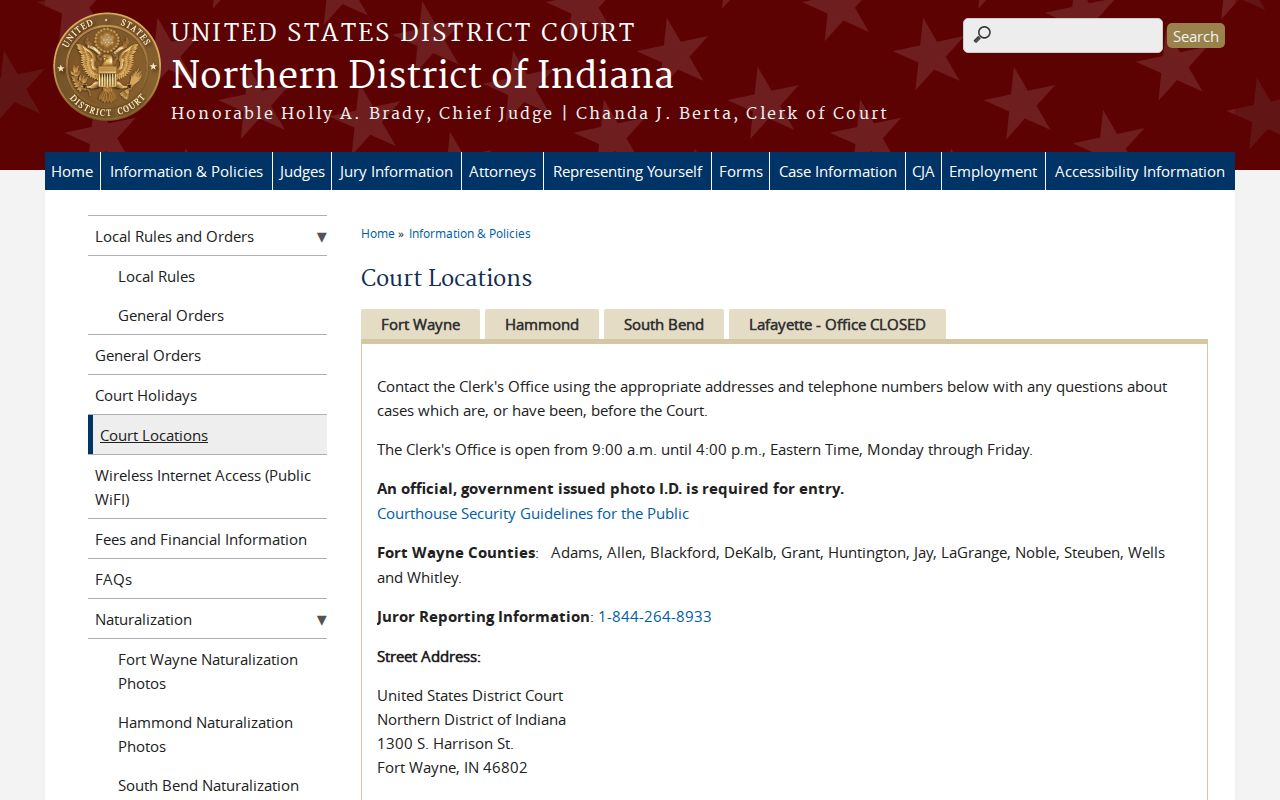Open the Jury Information menu
This screenshot has height=800, width=1280.
click(396, 171)
